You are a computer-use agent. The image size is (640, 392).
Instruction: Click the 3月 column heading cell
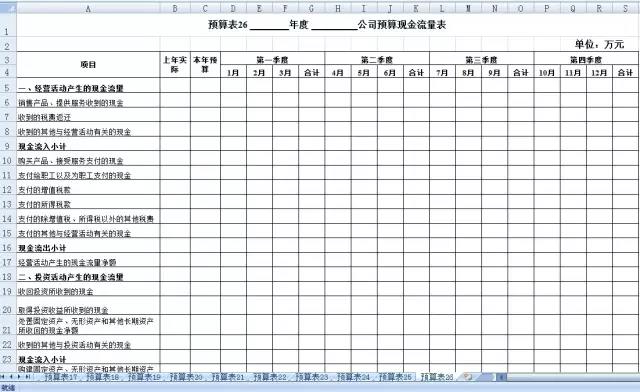(285, 72)
